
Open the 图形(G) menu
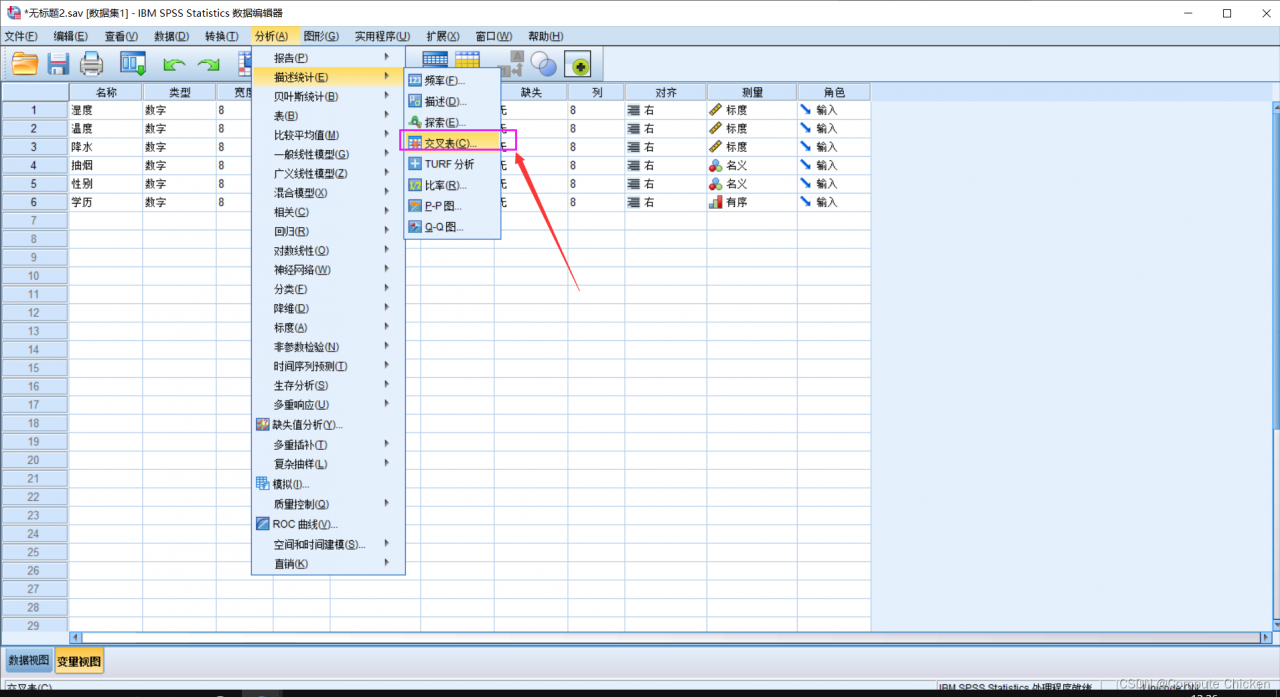click(321, 36)
